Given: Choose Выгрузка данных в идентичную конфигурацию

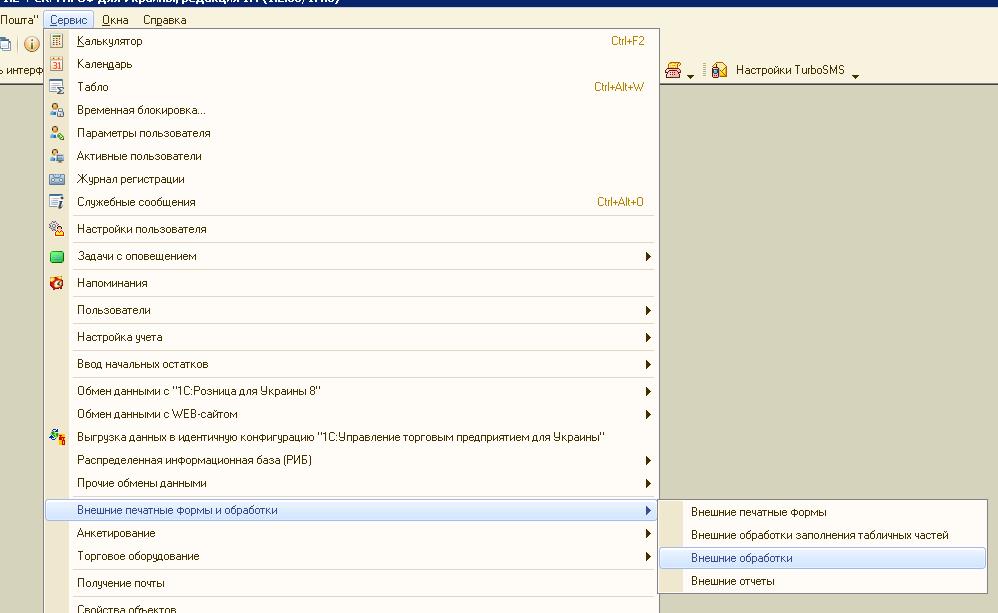Looking at the screenshot, I should (x=351, y=437).
